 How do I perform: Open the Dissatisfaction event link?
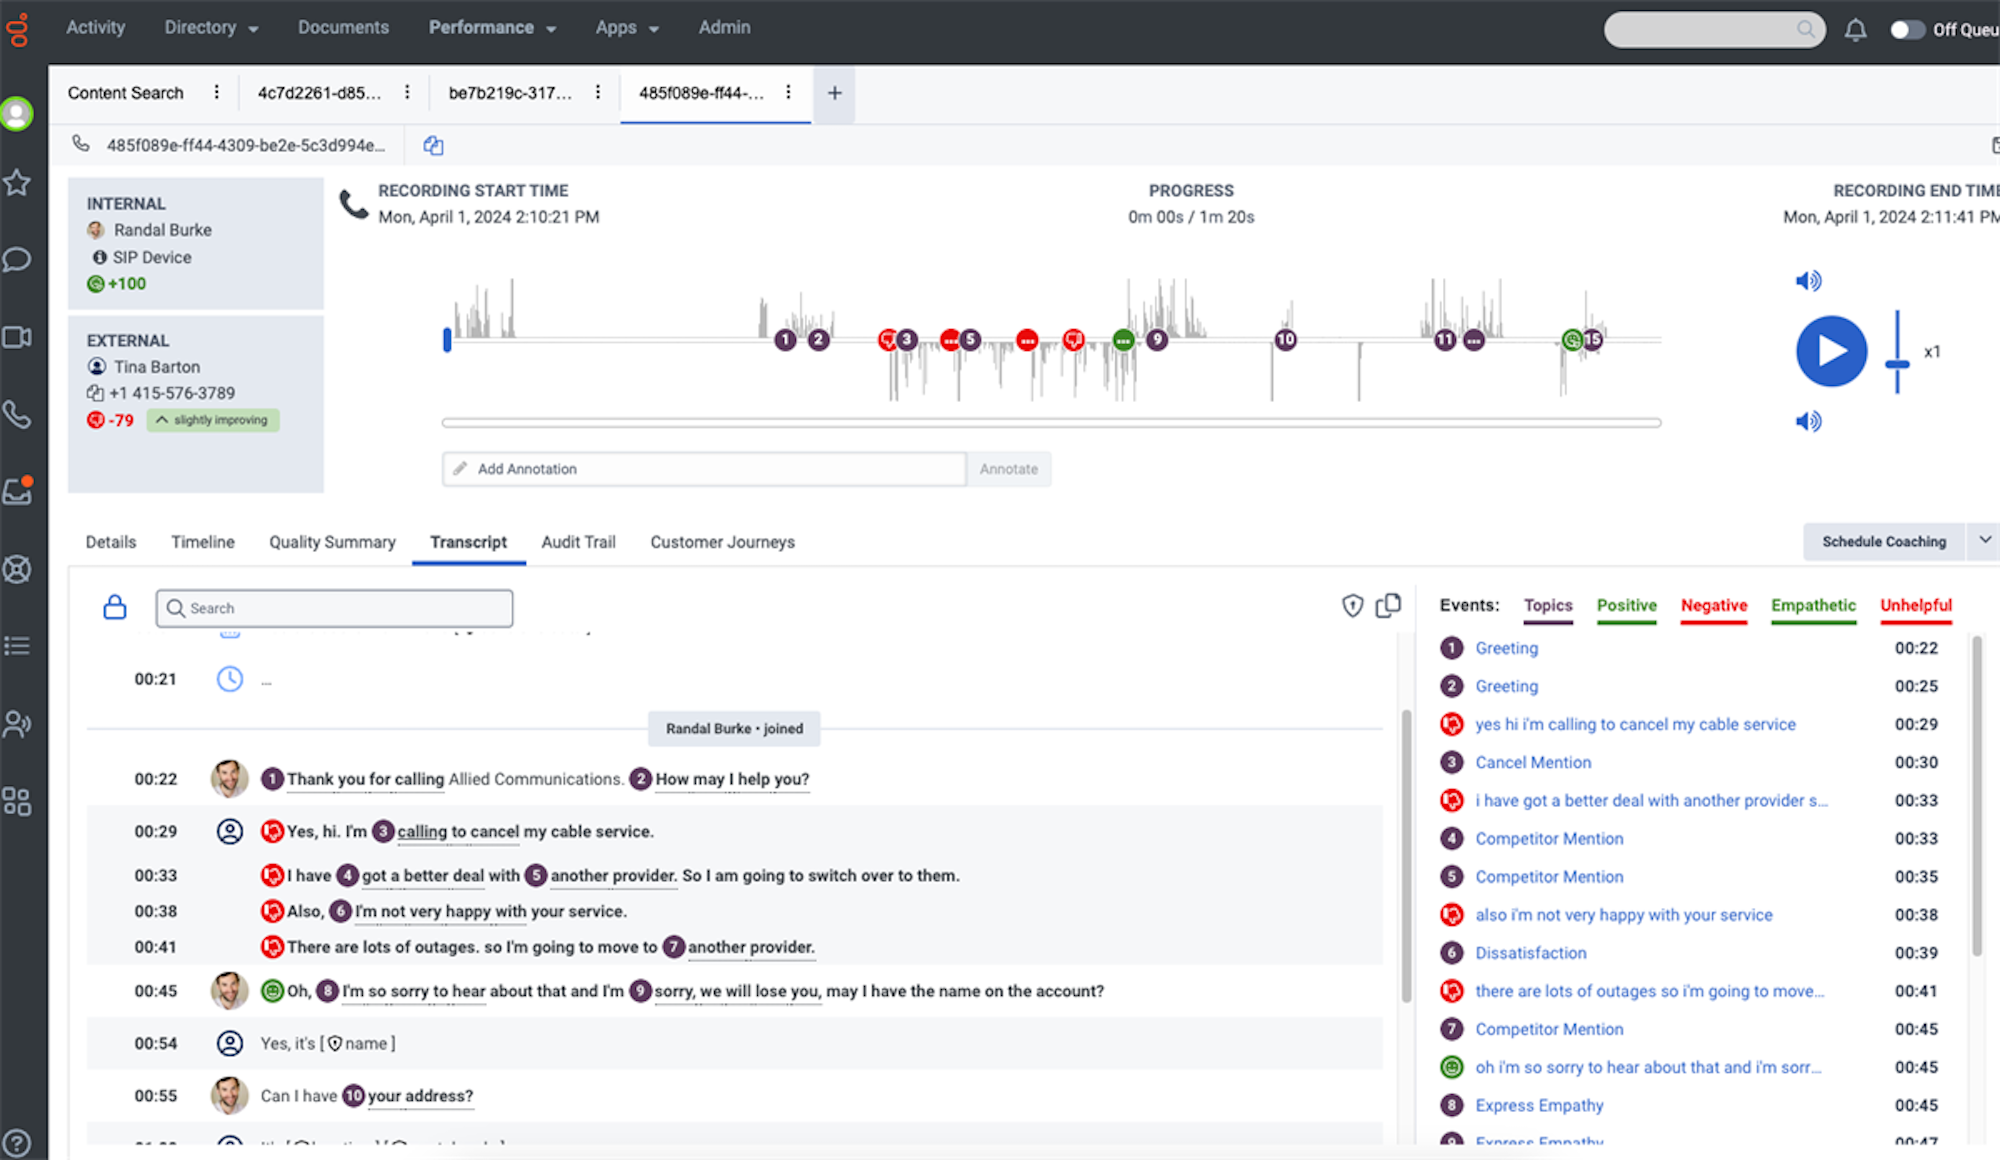point(1531,953)
